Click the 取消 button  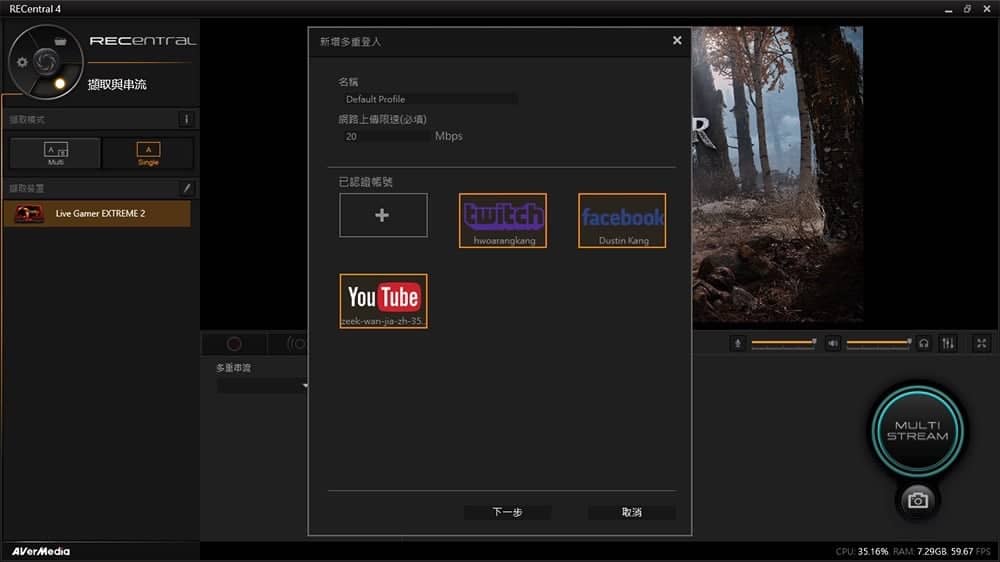631,512
